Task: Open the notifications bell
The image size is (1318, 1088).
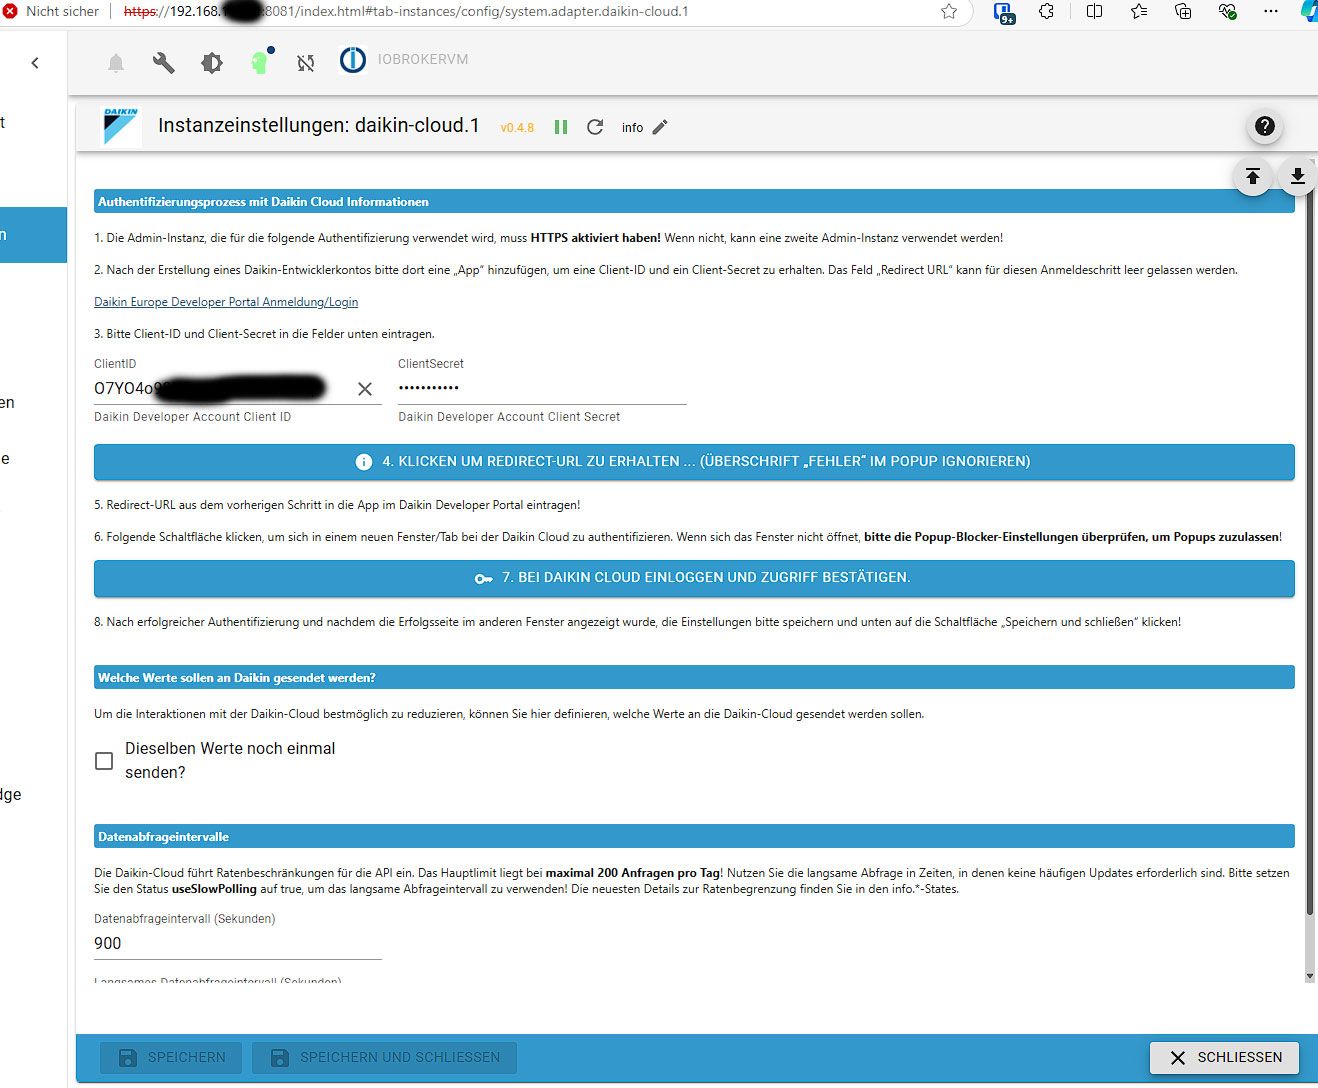Action: (116, 63)
